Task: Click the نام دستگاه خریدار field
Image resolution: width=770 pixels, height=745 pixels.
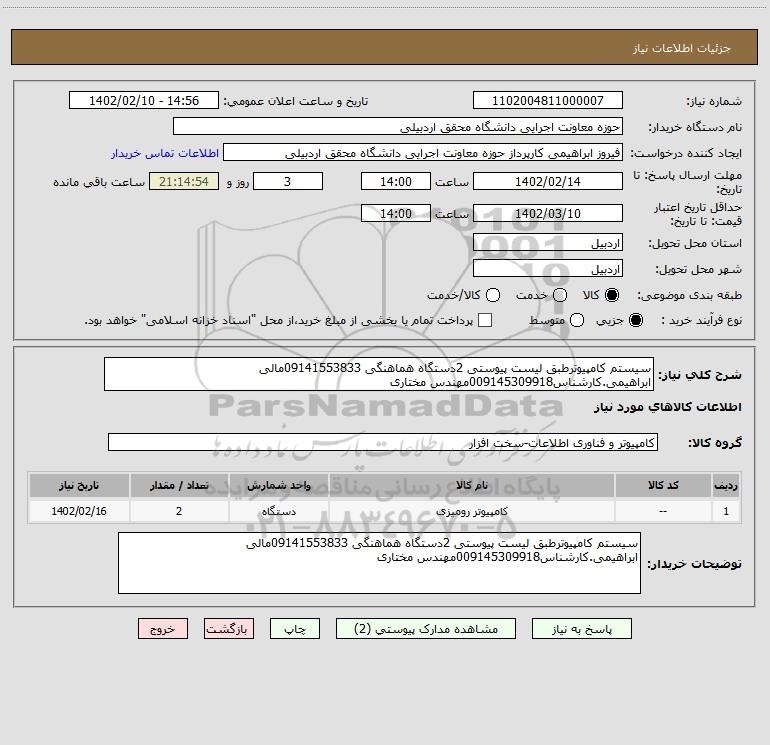Action: click(x=398, y=126)
